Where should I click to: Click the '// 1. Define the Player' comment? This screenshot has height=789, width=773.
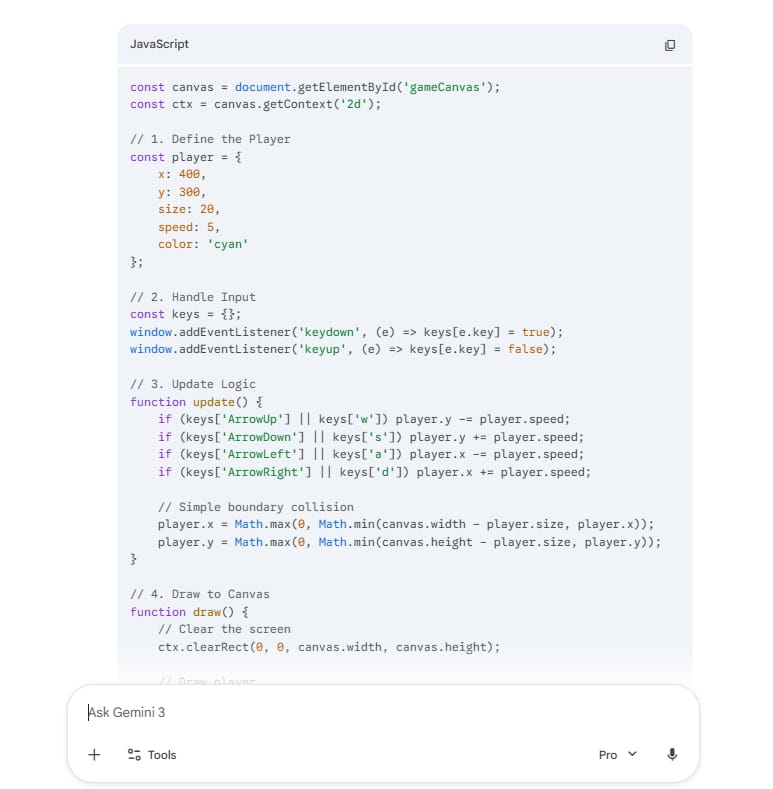(x=210, y=139)
